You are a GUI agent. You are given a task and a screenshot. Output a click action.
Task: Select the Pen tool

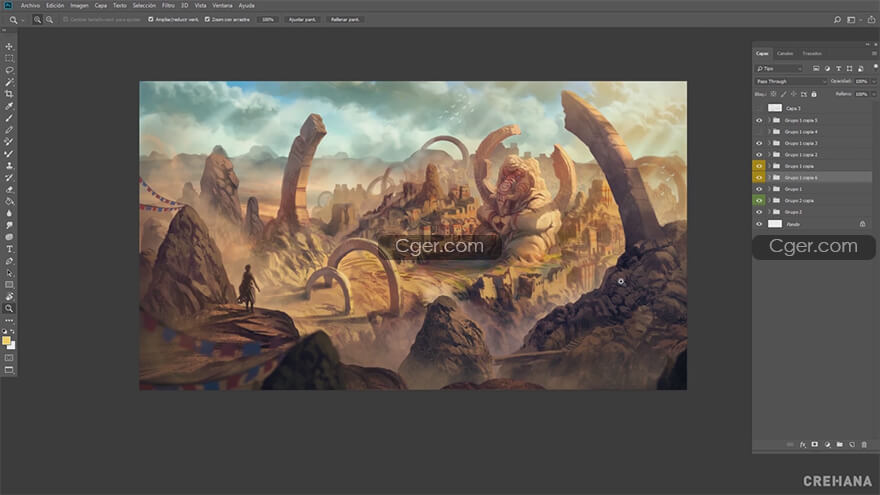coord(9,261)
